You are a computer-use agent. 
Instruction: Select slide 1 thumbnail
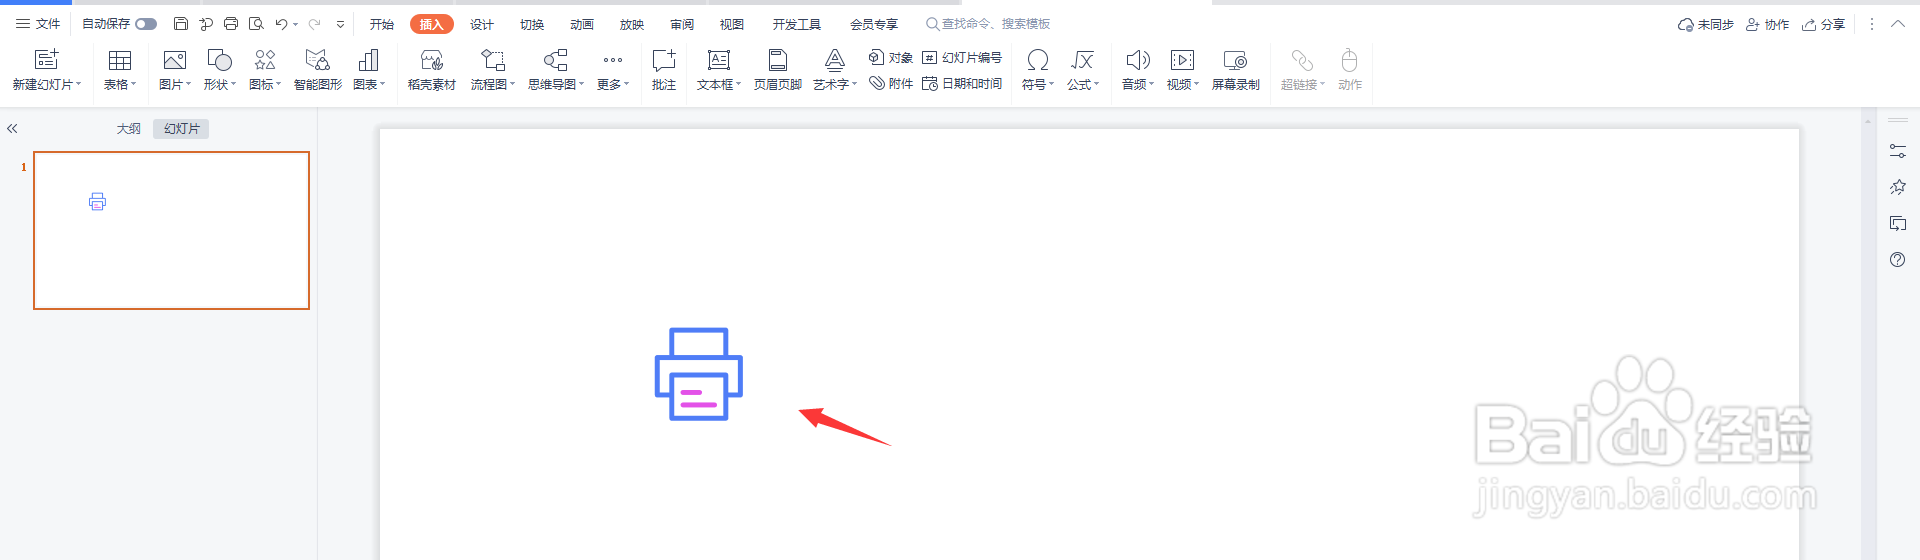172,230
